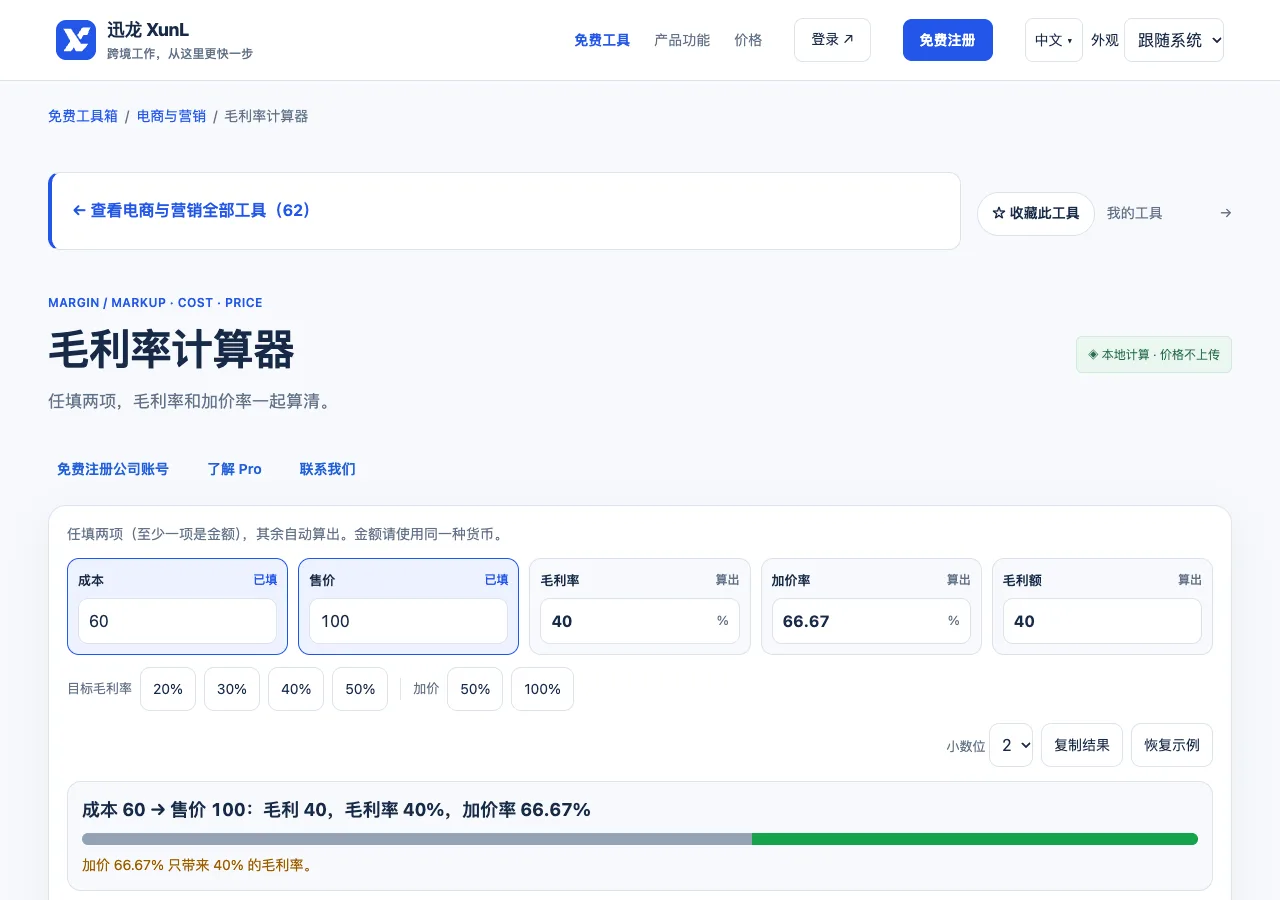Apply the 加价 50% markup preset
Screen dimensions: 1280x900
[x=475, y=689]
